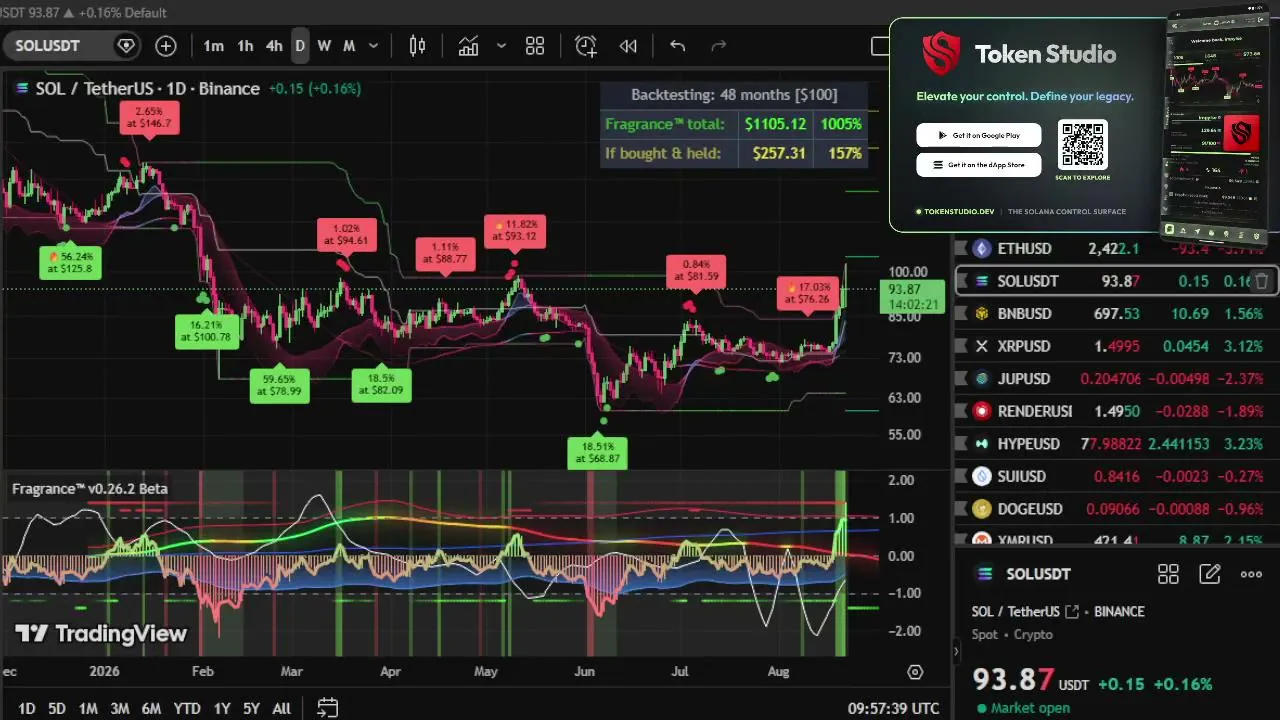Set chart range to 5Y

tap(251, 708)
